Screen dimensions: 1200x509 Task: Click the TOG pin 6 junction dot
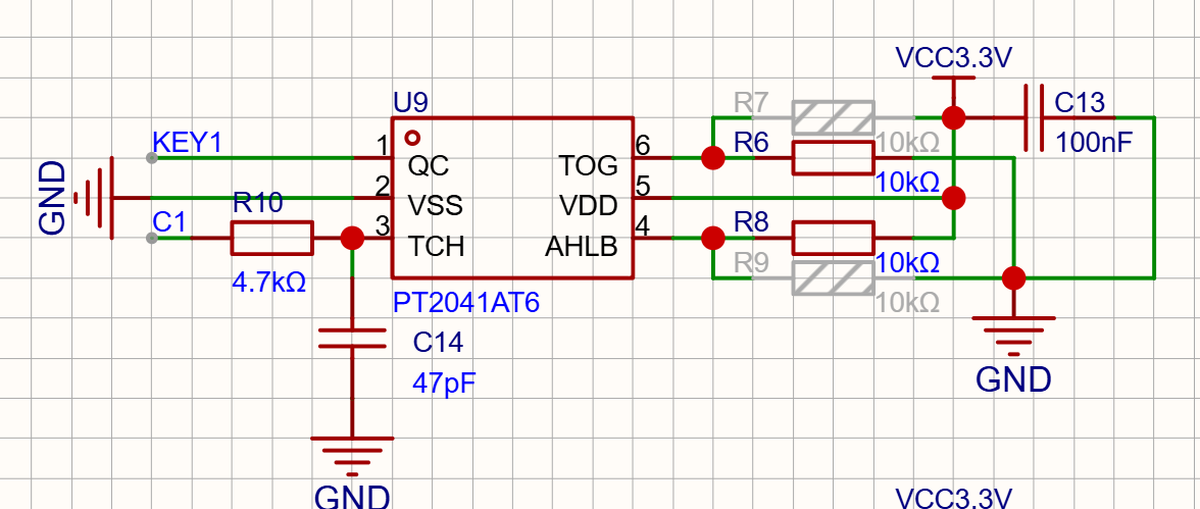click(713, 157)
